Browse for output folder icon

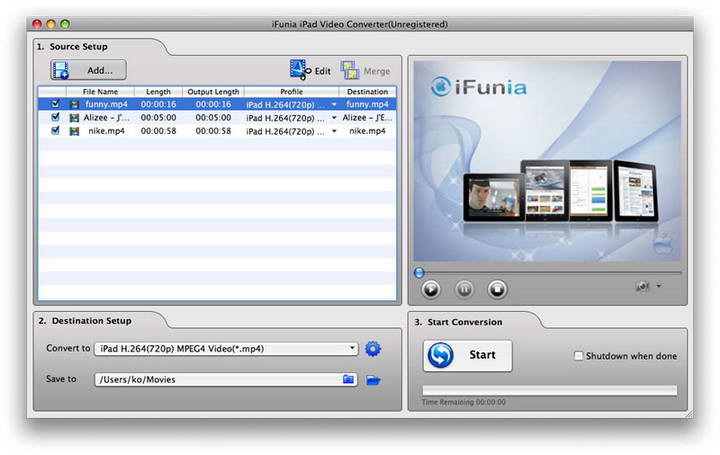click(349, 379)
